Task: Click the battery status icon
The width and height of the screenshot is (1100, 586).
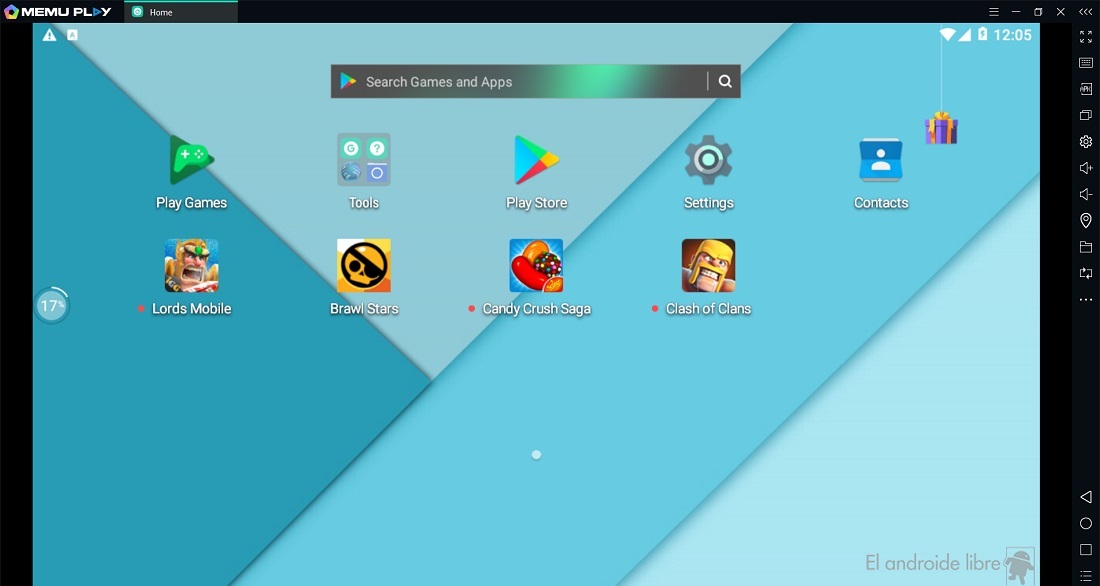Action: click(982, 34)
